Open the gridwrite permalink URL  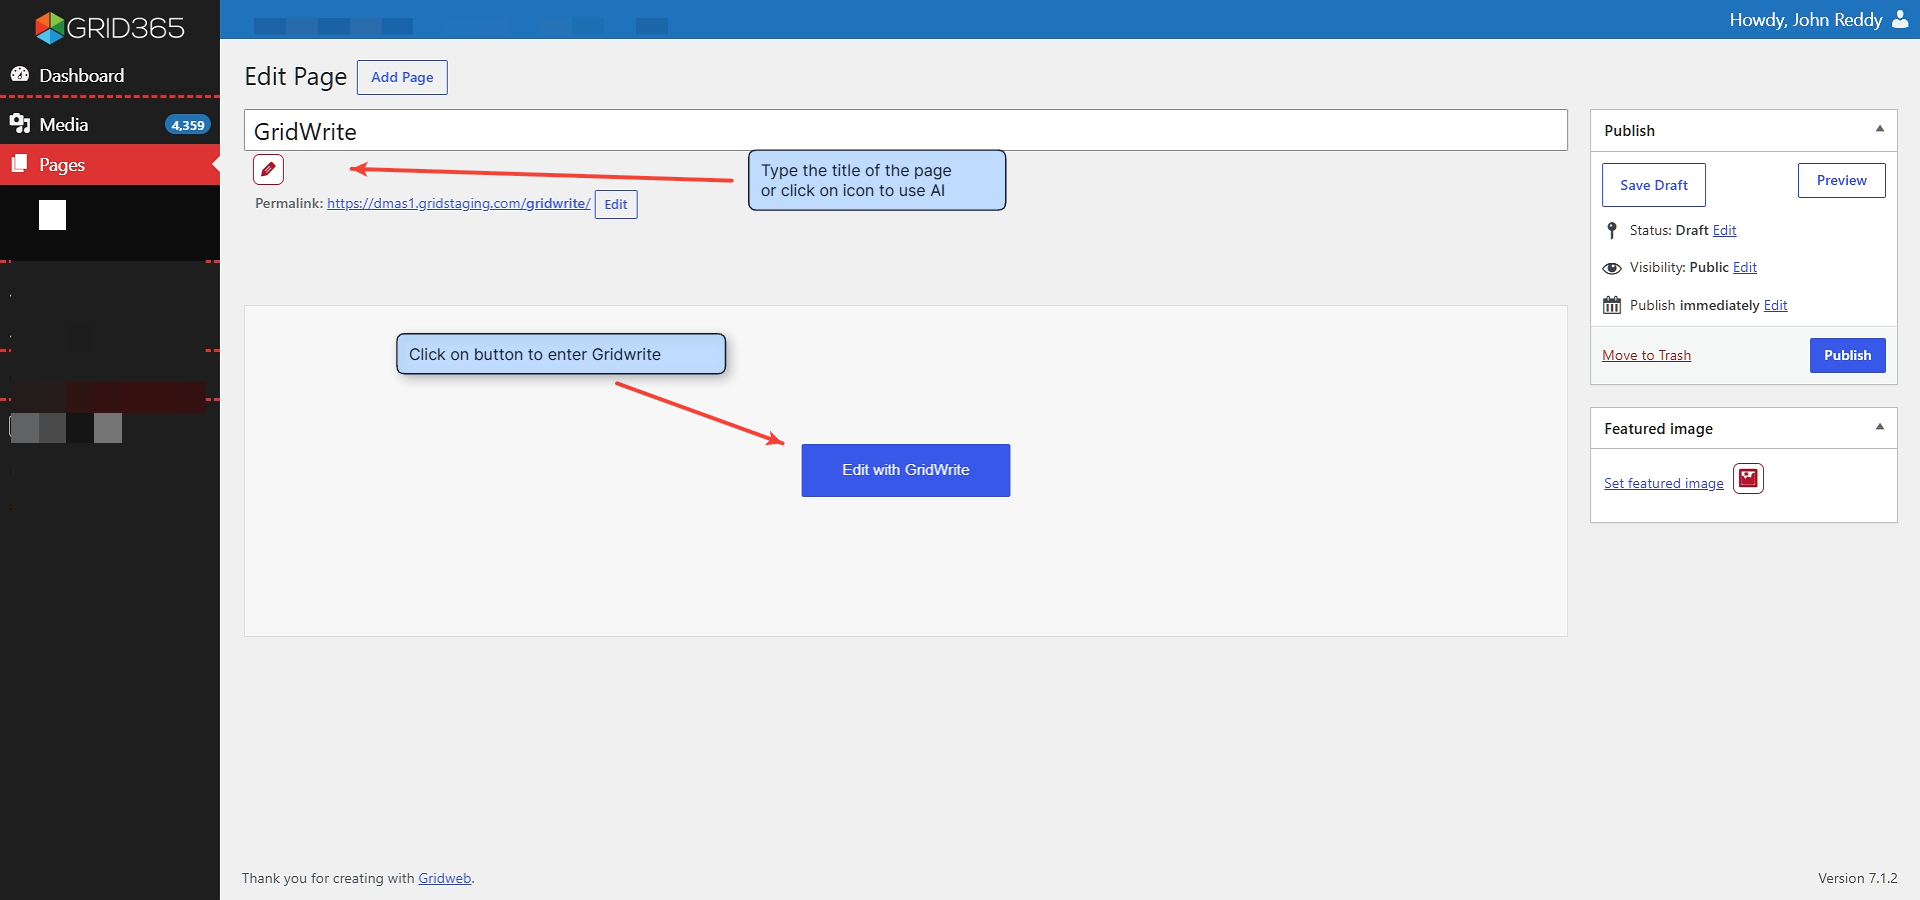[459, 203]
